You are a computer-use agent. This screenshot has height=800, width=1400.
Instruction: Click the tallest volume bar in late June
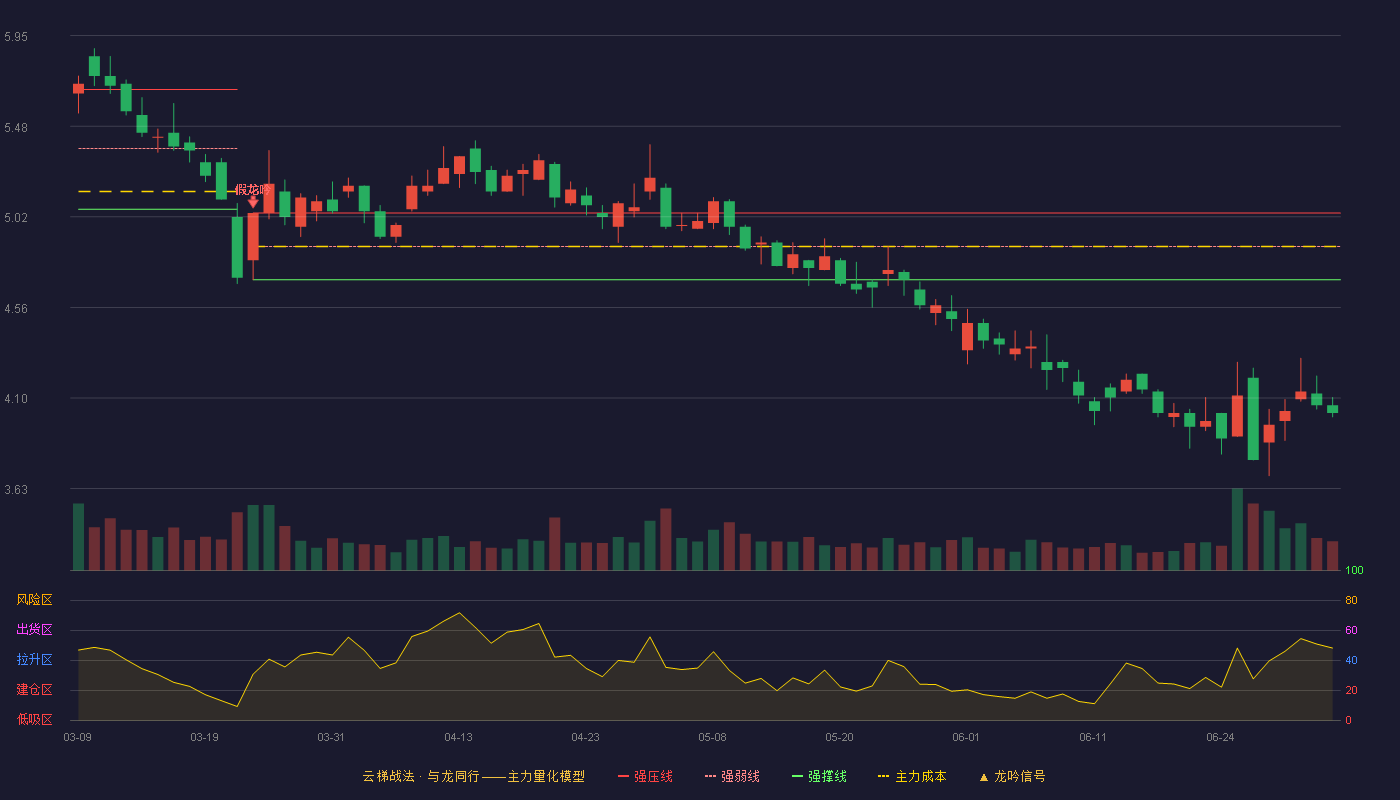(x=1237, y=529)
